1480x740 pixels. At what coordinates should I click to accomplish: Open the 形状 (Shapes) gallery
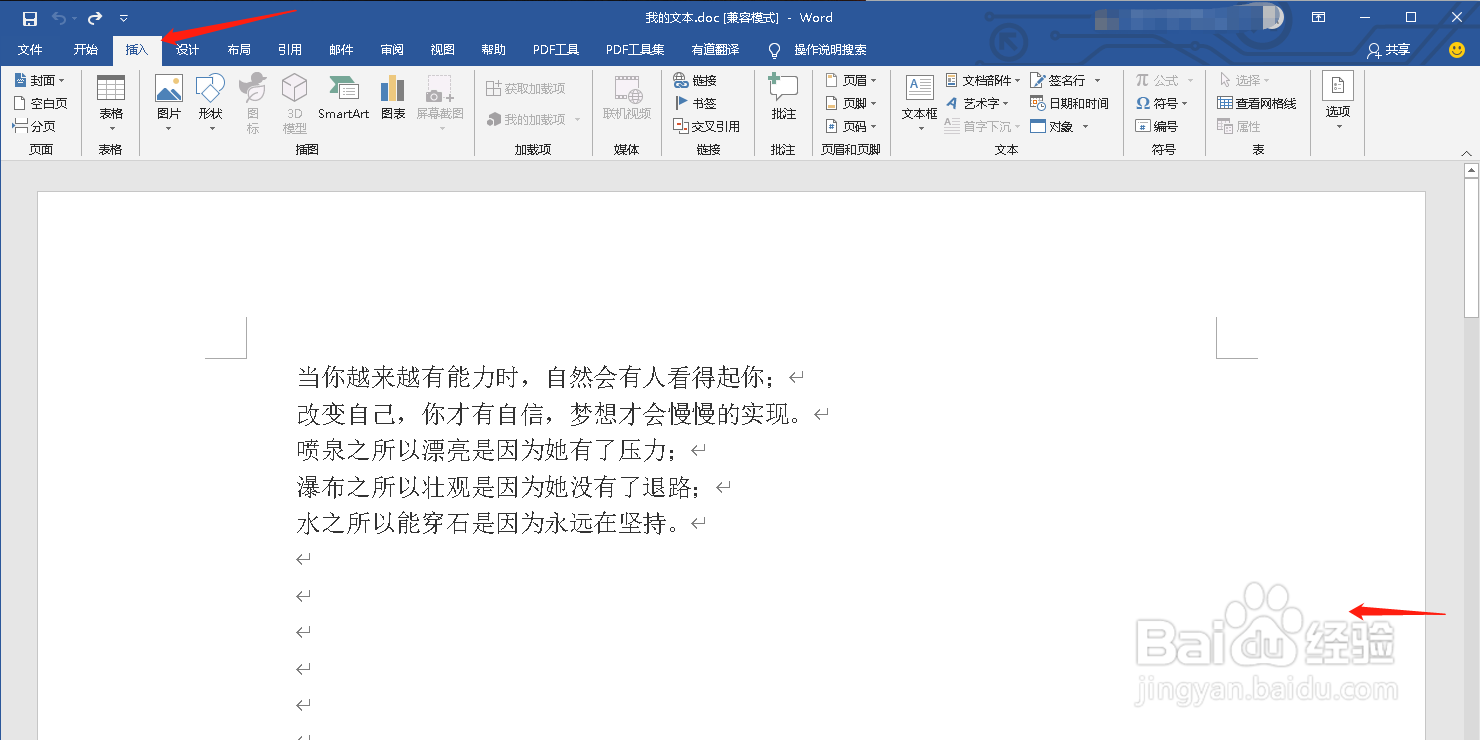pos(210,103)
